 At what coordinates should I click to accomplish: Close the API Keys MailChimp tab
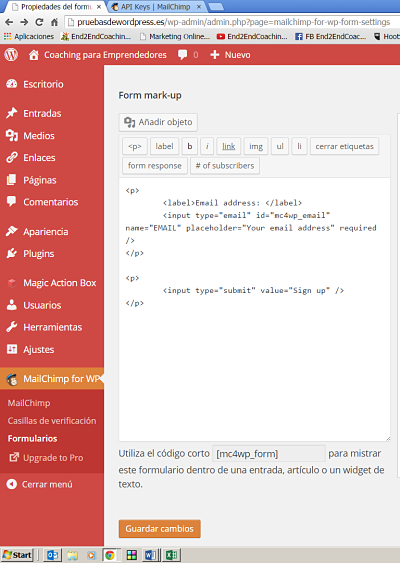click(x=199, y=7)
